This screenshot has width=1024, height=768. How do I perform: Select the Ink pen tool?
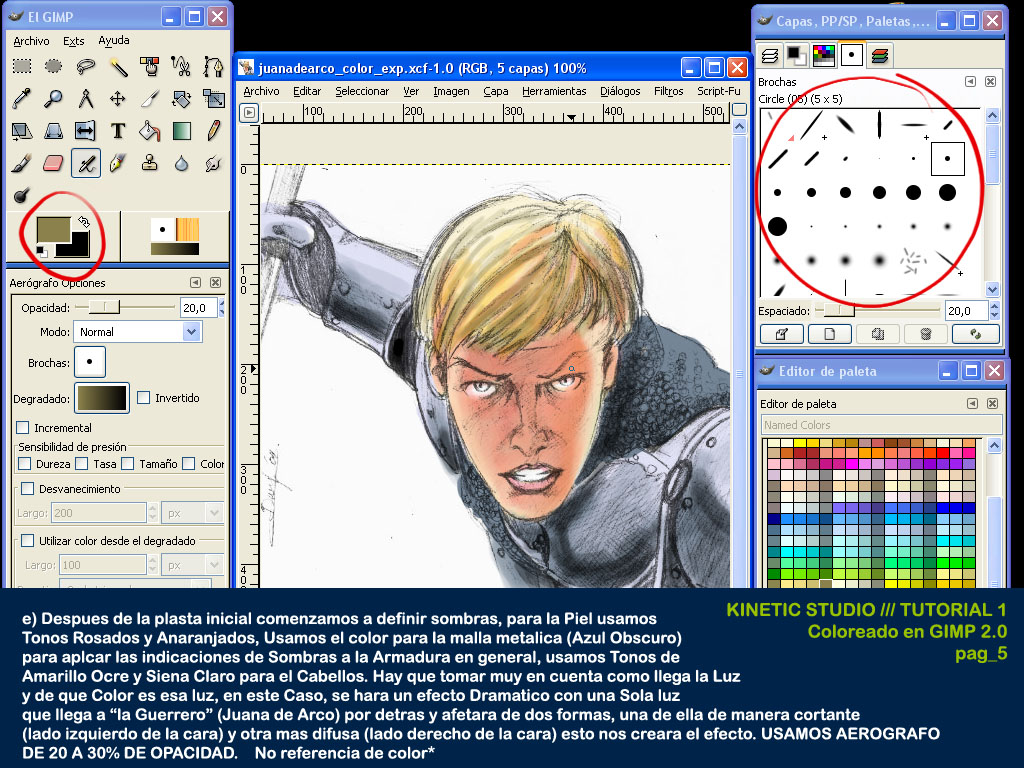118,163
